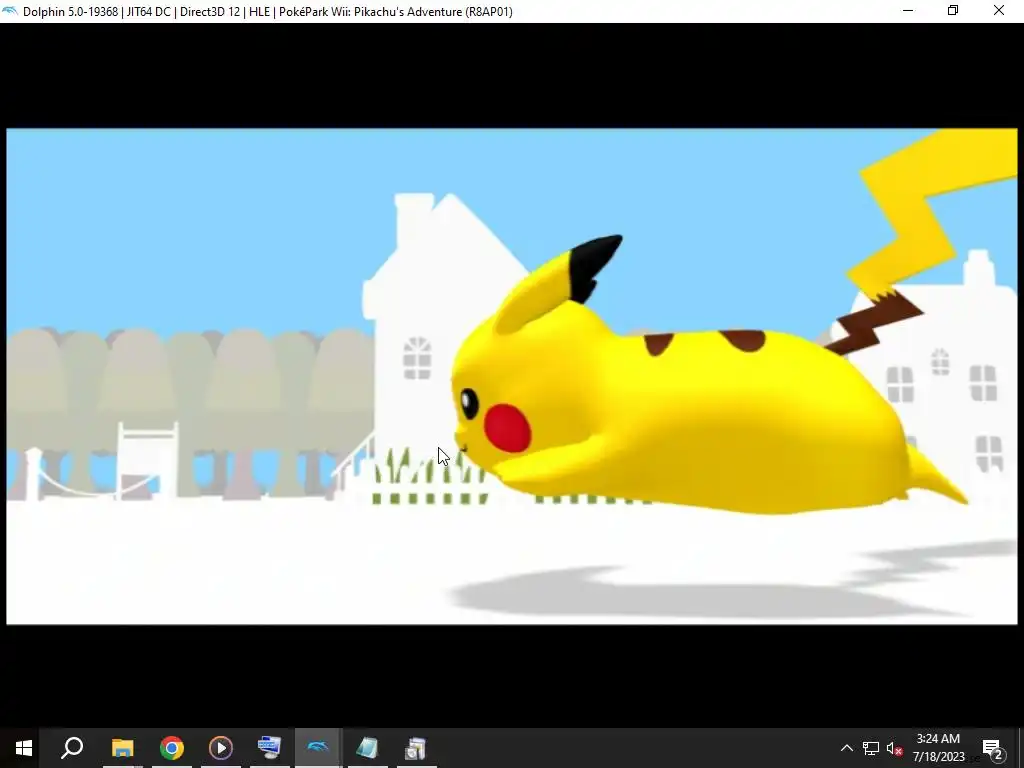The width and height of the screenshot is (1024, 768).
Task: Open File Explorer from the taskbar
Action: tap(122, 748)
